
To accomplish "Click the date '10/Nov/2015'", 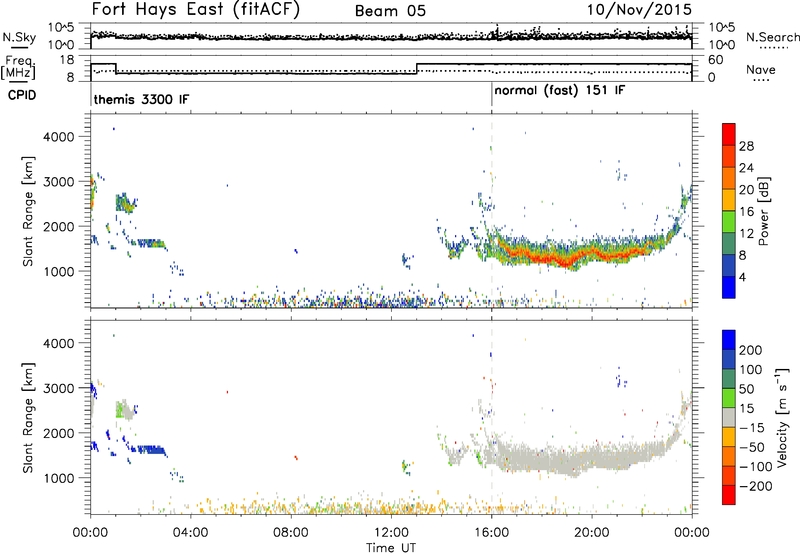I will pyautogui.click(x=639, y=9).
